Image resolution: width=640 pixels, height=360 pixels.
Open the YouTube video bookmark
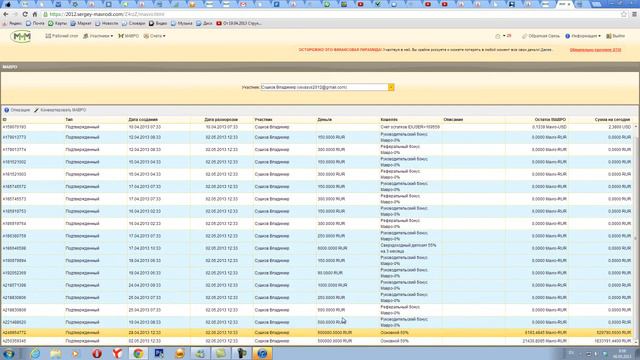(239, 24)
